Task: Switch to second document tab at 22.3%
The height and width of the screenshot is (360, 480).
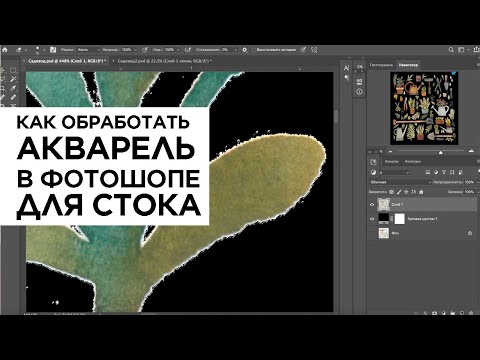Action: pyautogui.click(x=165, y=61)
